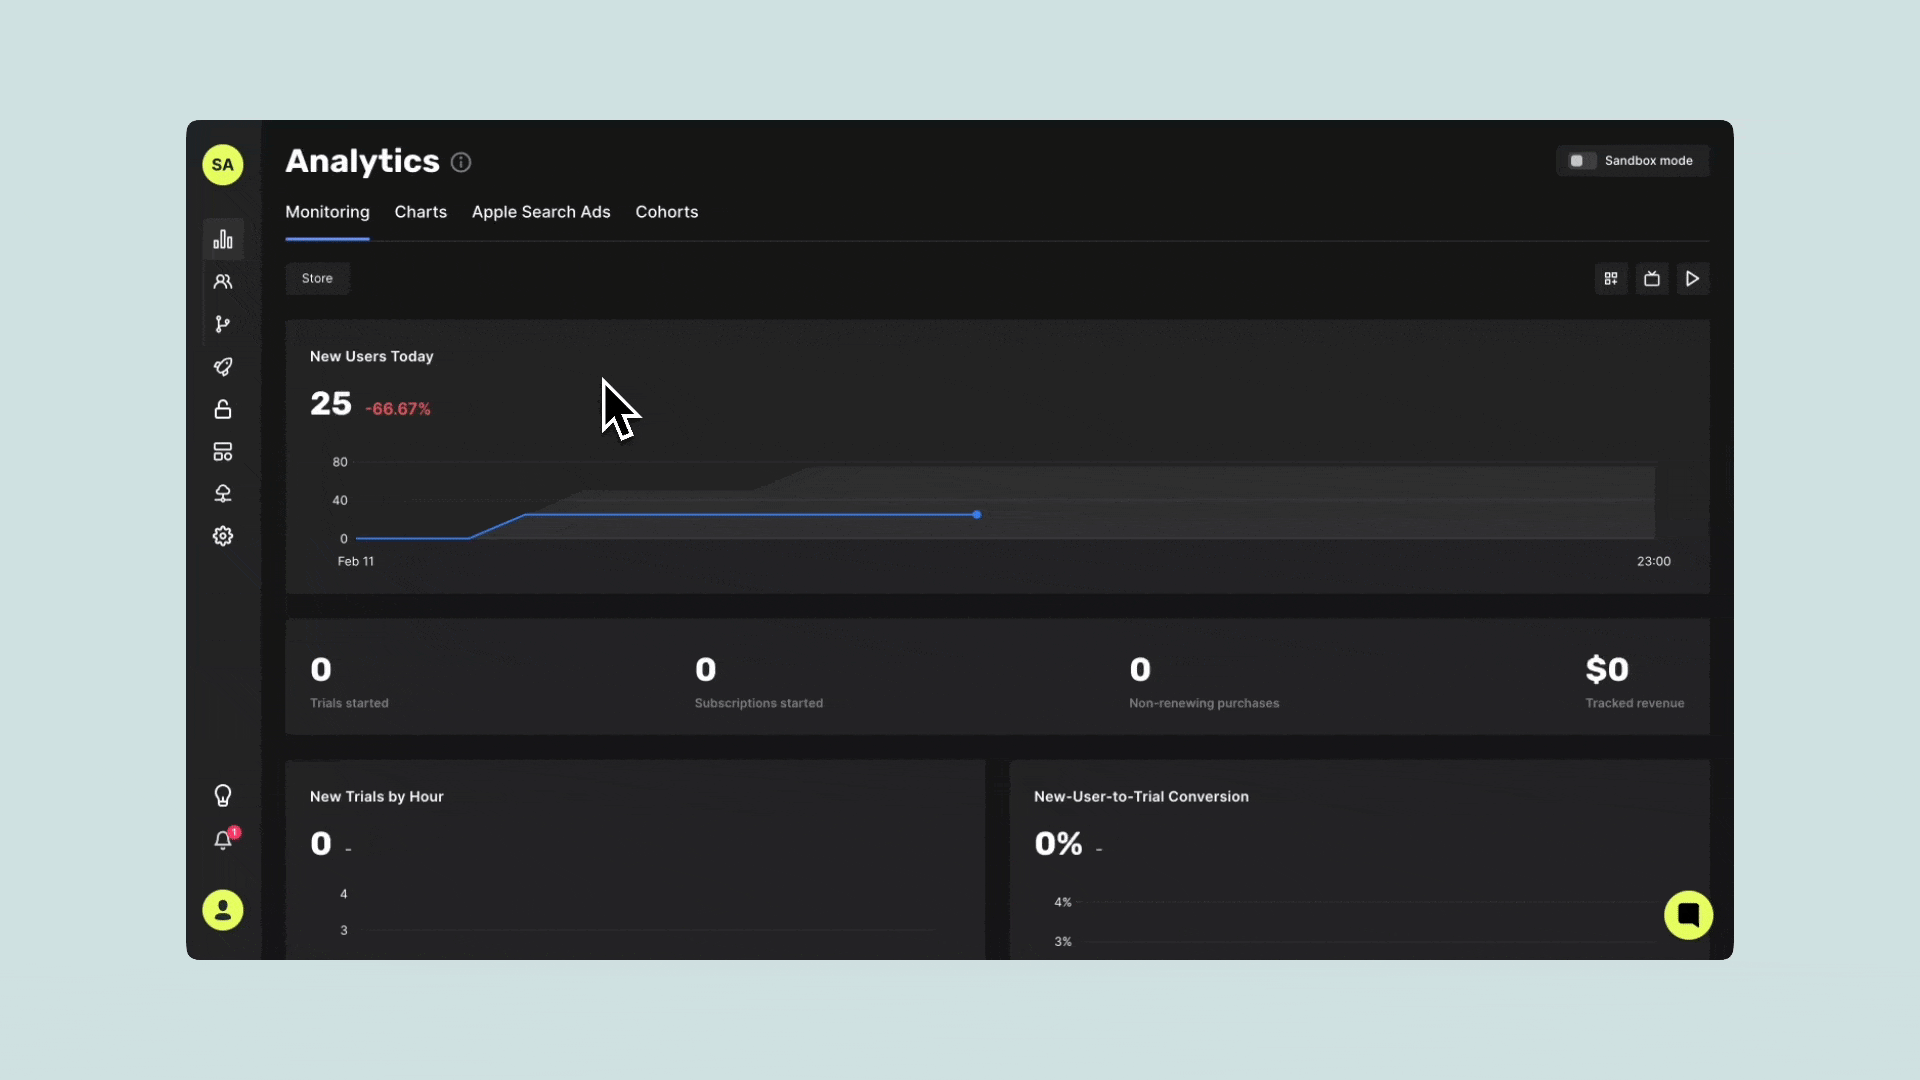This screenshot has height=1080, width=1920.
Task: Open the notifications bell with badge
Action: 223,840
